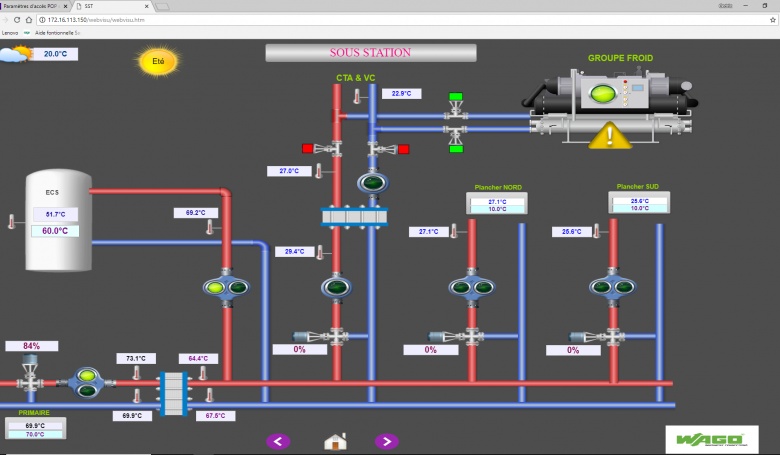780x455 pixels.
Task: Open the Aide fonctionnelle bookmark
Action: [x=54, y=33]
